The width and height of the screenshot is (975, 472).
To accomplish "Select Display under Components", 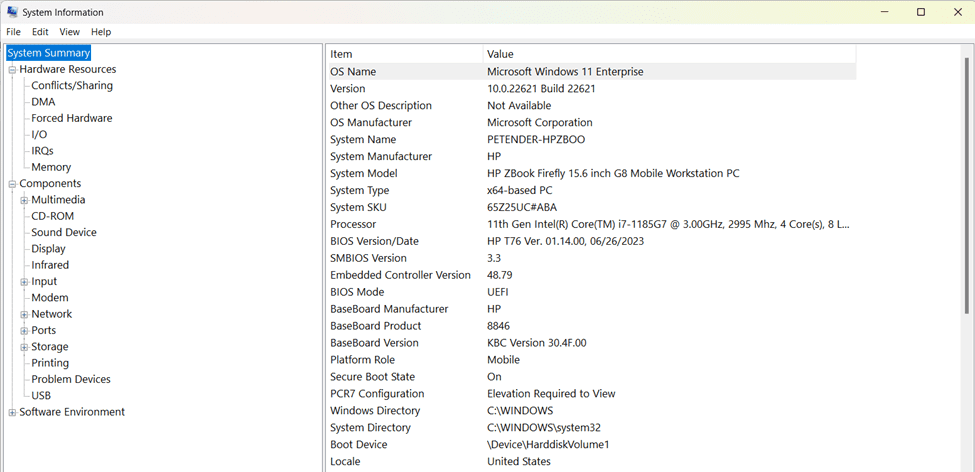I will pyautogui.click(x=49, y=248).
